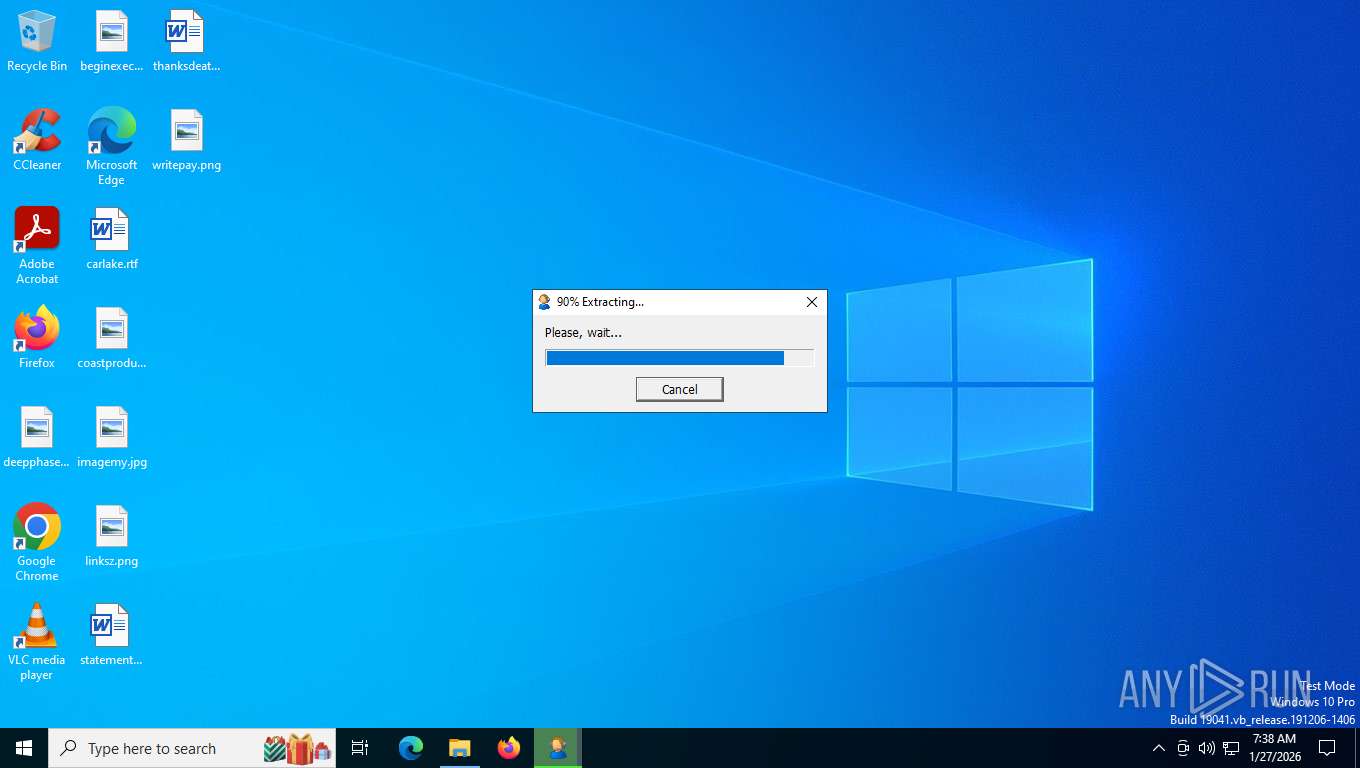Click the extraction progress bar
The image size is (1360, 768).
click(x=680, y=358)
